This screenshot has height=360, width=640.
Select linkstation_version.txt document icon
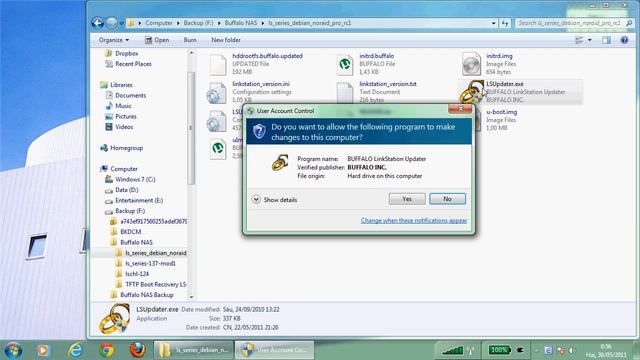point(344,93)
